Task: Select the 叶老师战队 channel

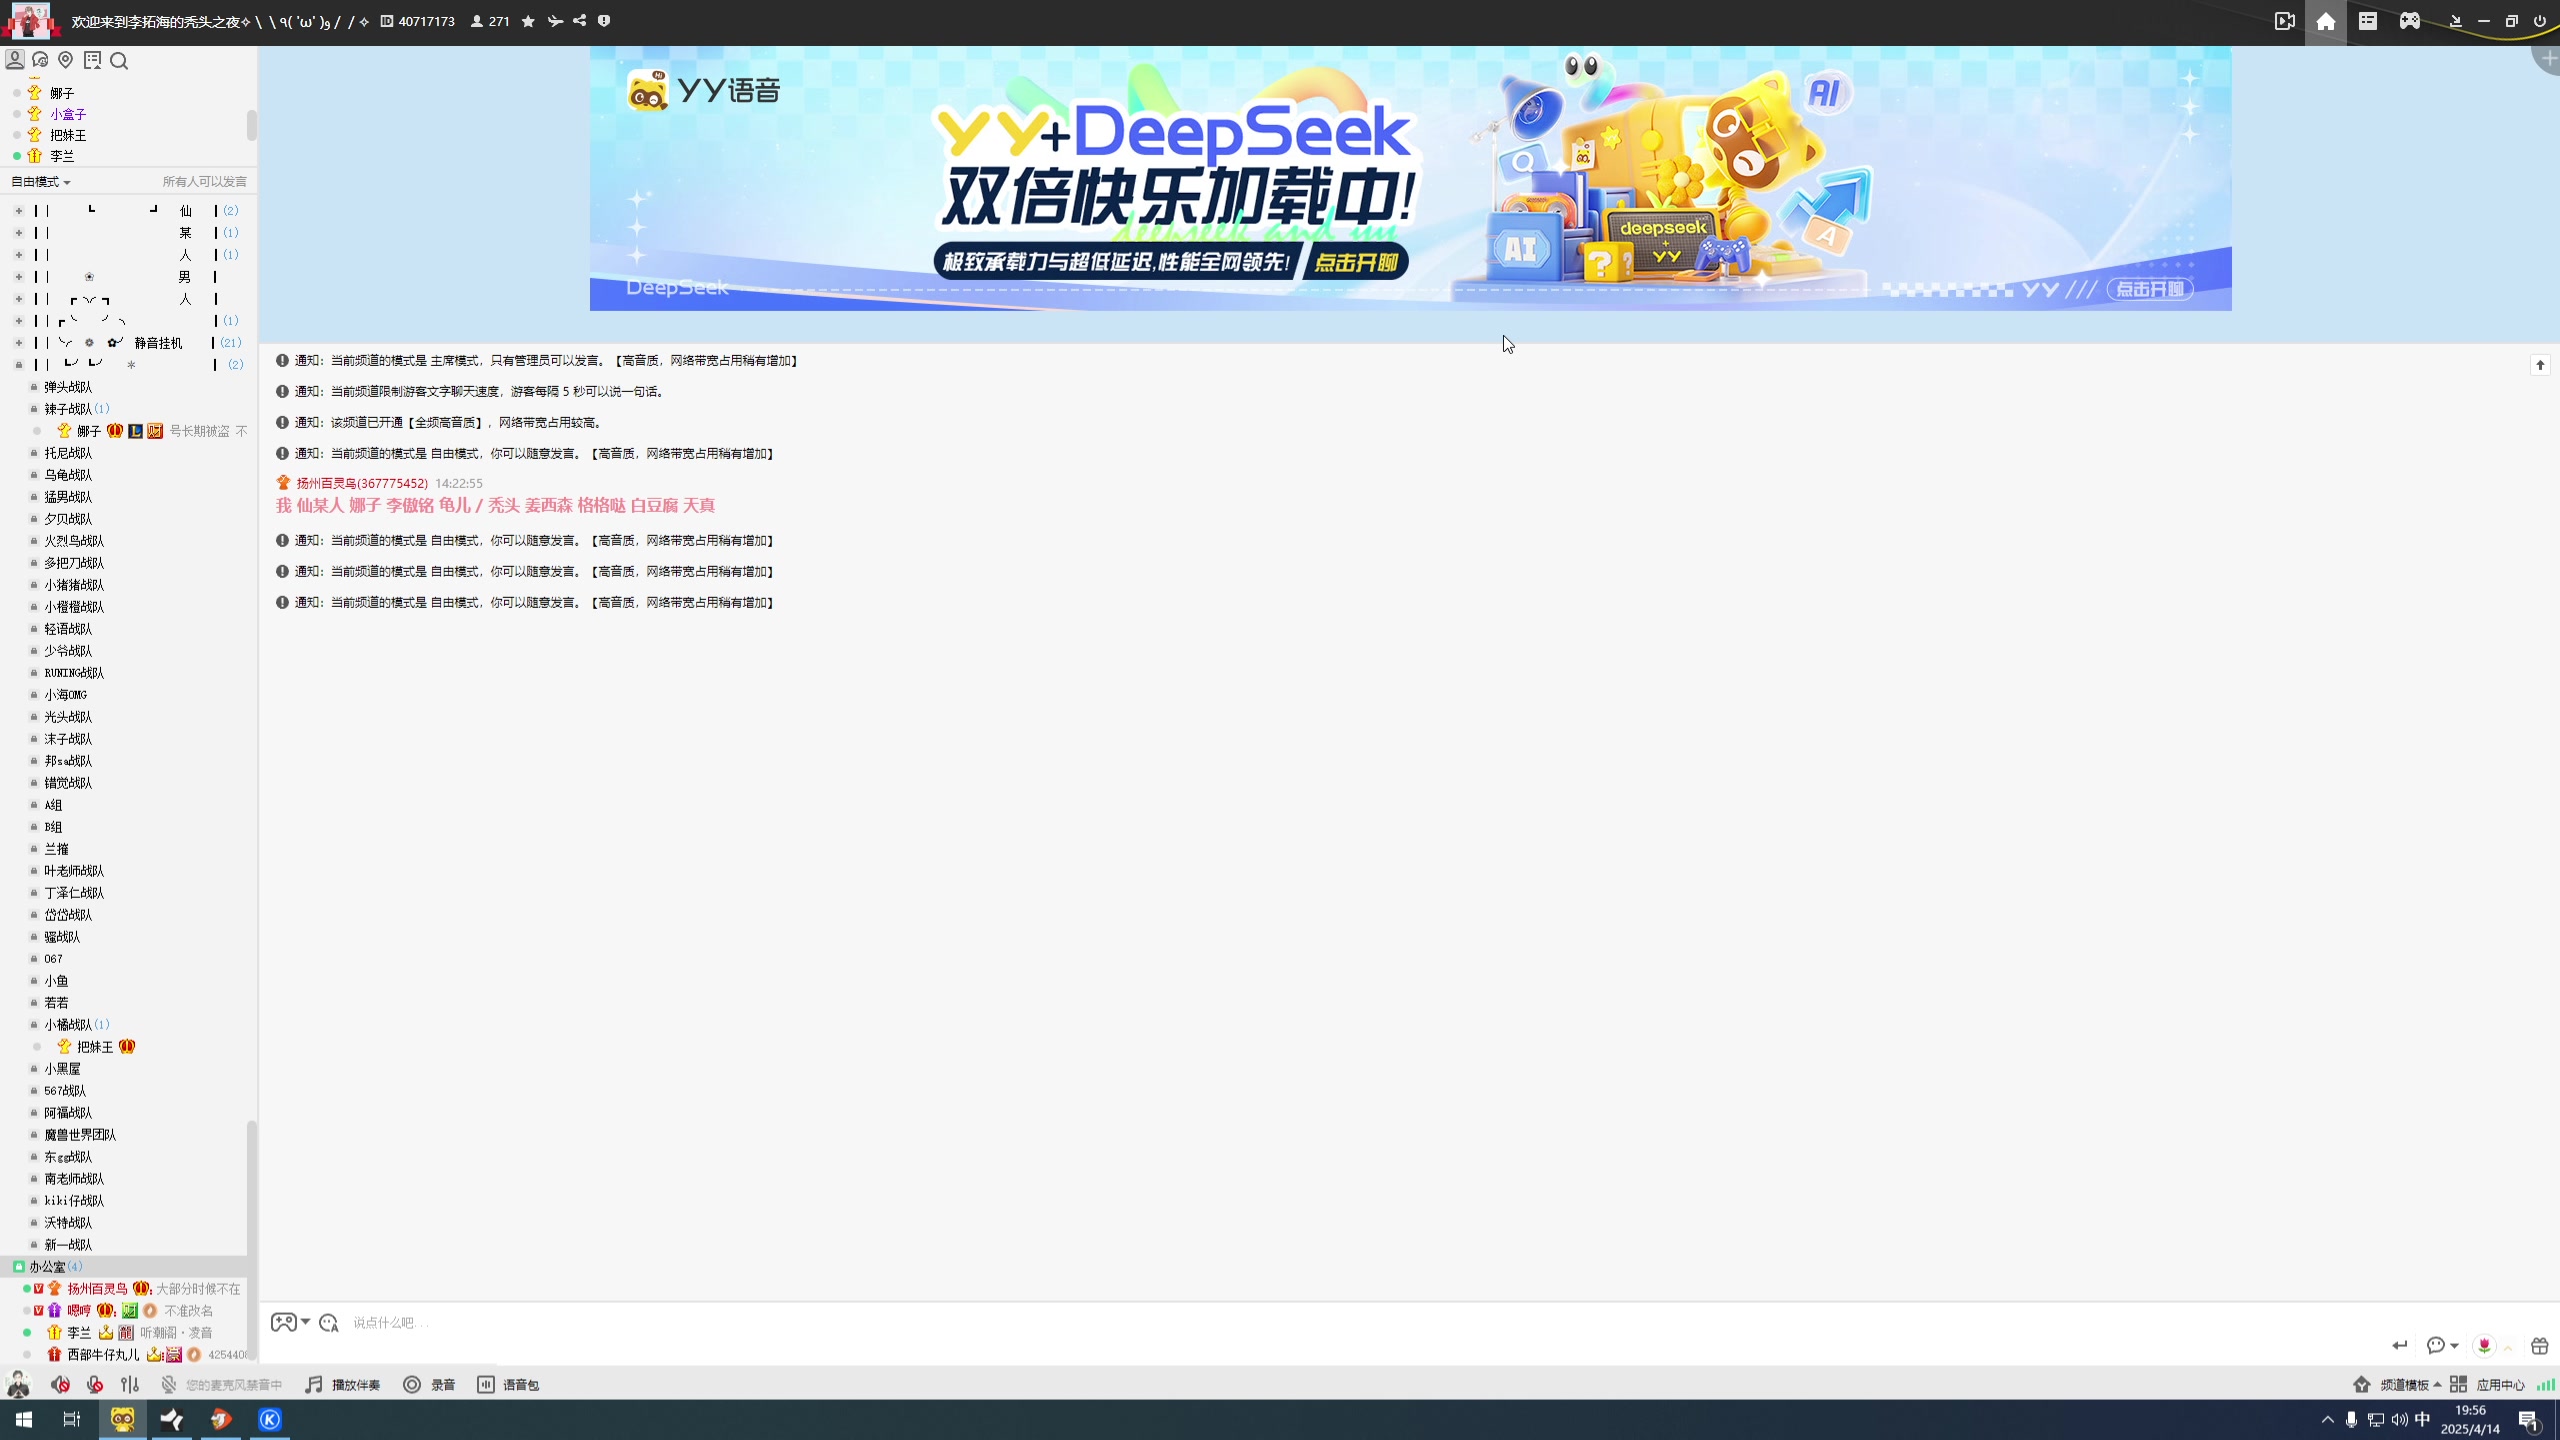Action: point(74,871)
